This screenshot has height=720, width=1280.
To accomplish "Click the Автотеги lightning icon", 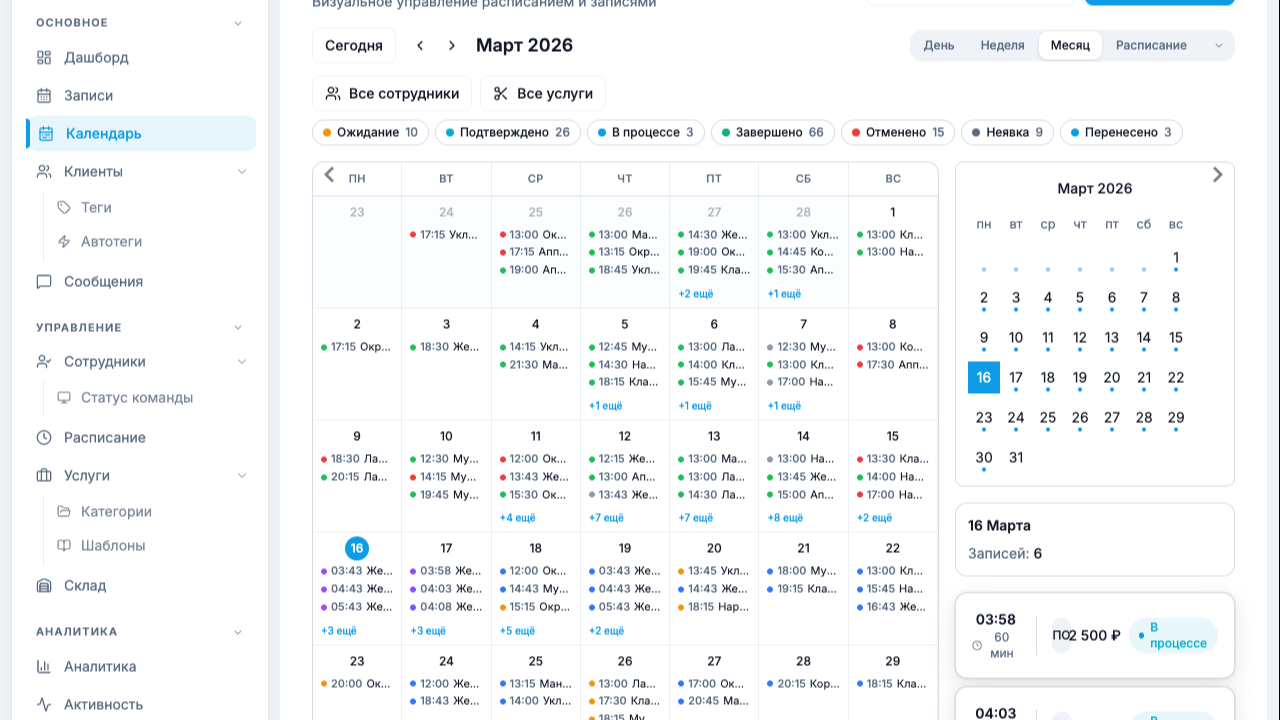I will pos(64,242).
